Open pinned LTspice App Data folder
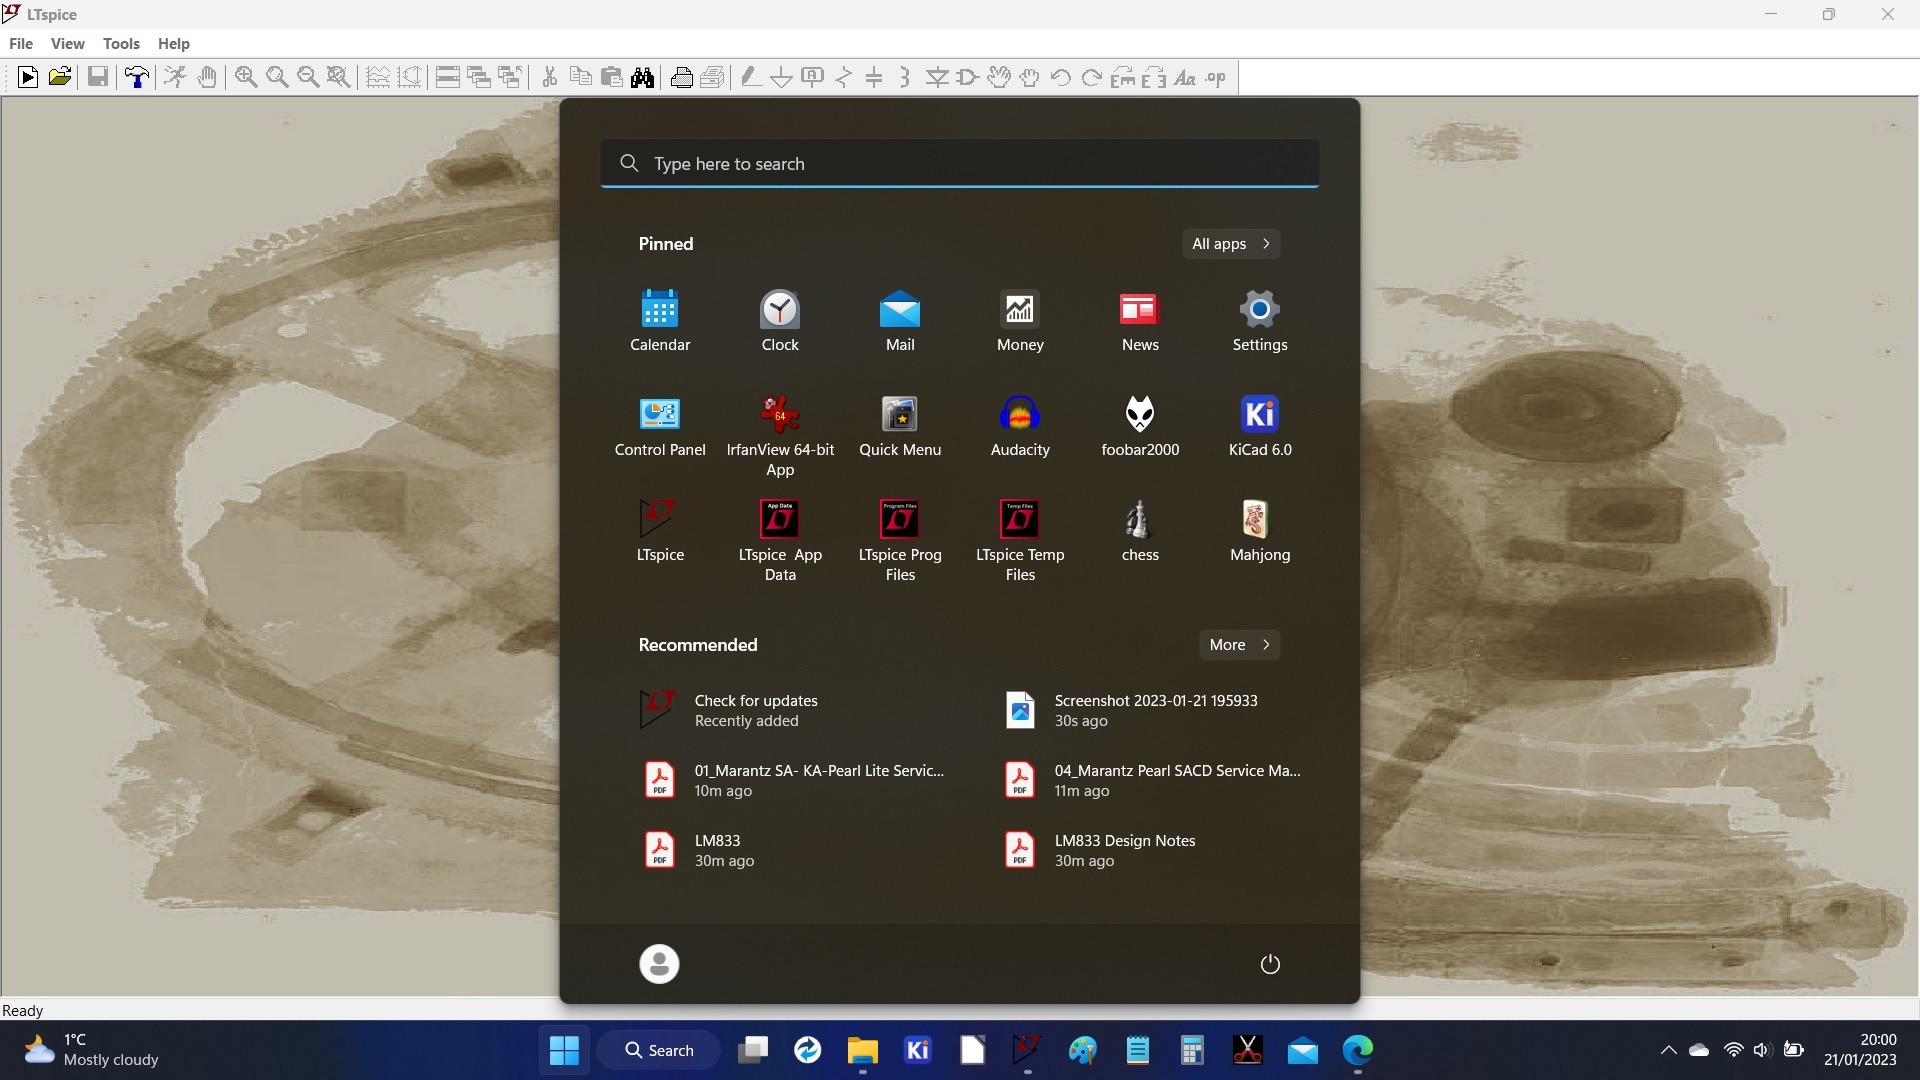This screenshot has width=1920, height=1080. click(x=780, y=541)
